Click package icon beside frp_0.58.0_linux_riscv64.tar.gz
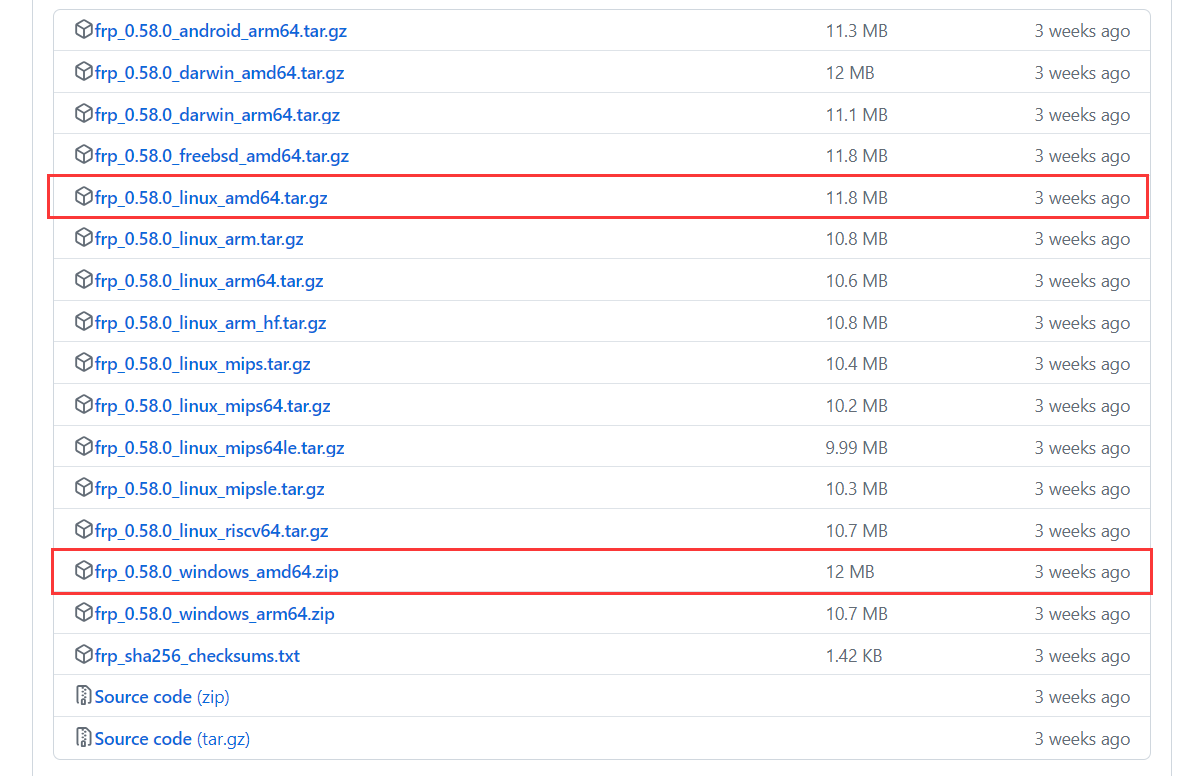 [x=84, y=531]
